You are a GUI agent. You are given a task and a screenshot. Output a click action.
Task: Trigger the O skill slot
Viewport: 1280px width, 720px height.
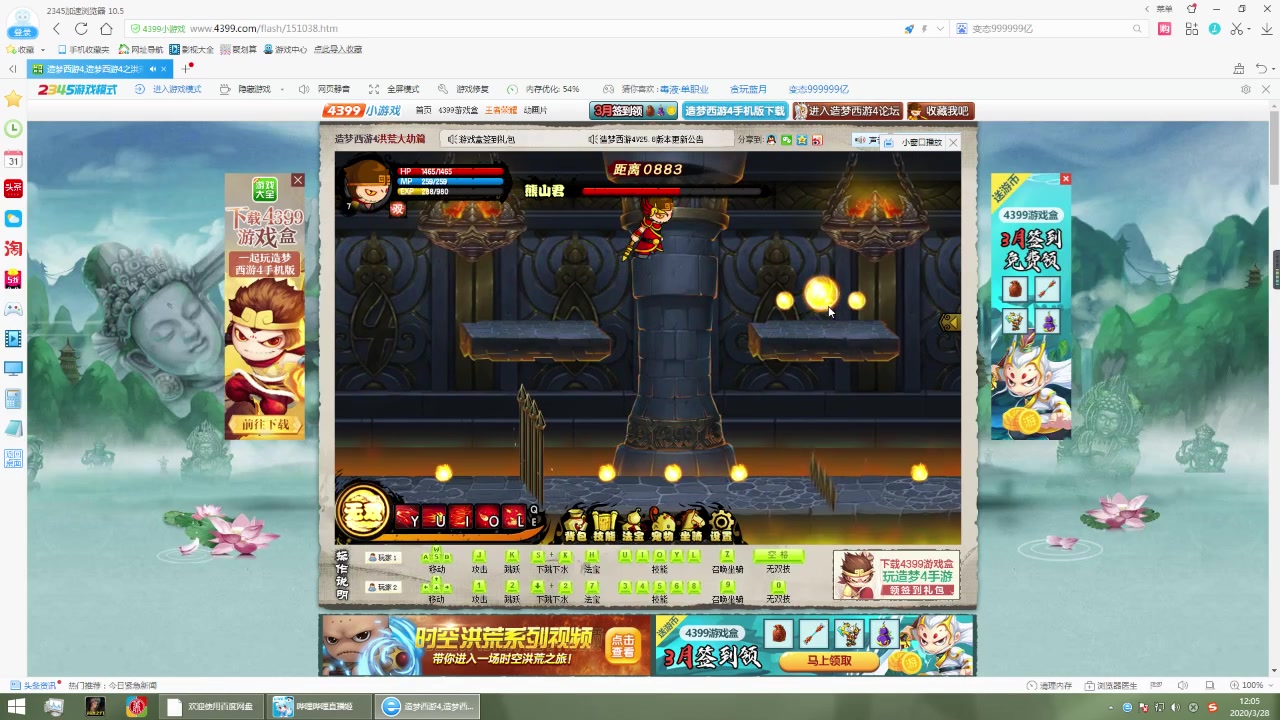click(488, 517)
